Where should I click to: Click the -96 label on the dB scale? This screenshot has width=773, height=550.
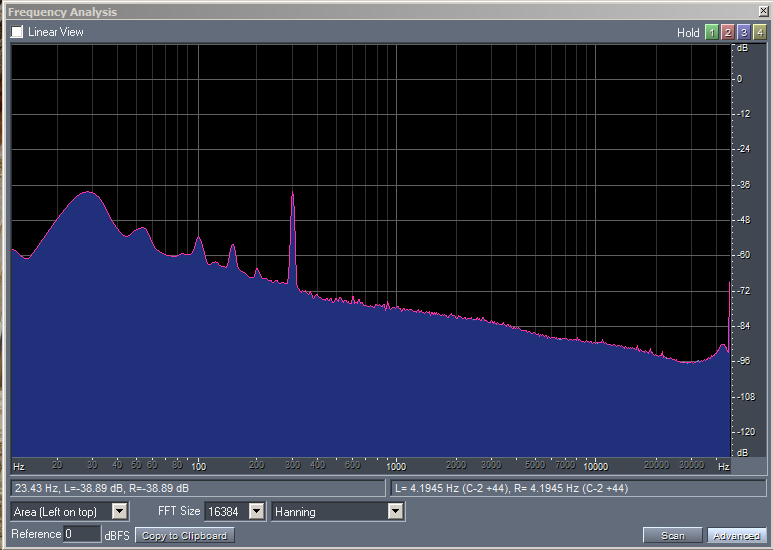[742, 361]
